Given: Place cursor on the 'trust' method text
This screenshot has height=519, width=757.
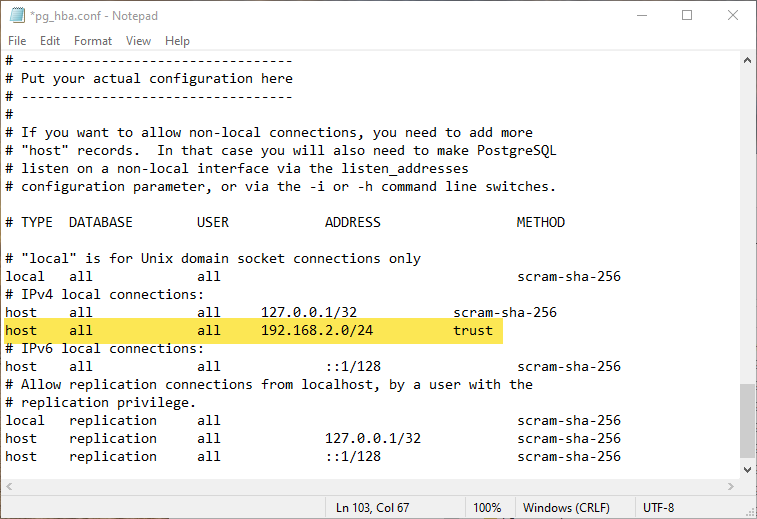Looking at the screenshot, I should pyautogui.click(x=473, y=330).
